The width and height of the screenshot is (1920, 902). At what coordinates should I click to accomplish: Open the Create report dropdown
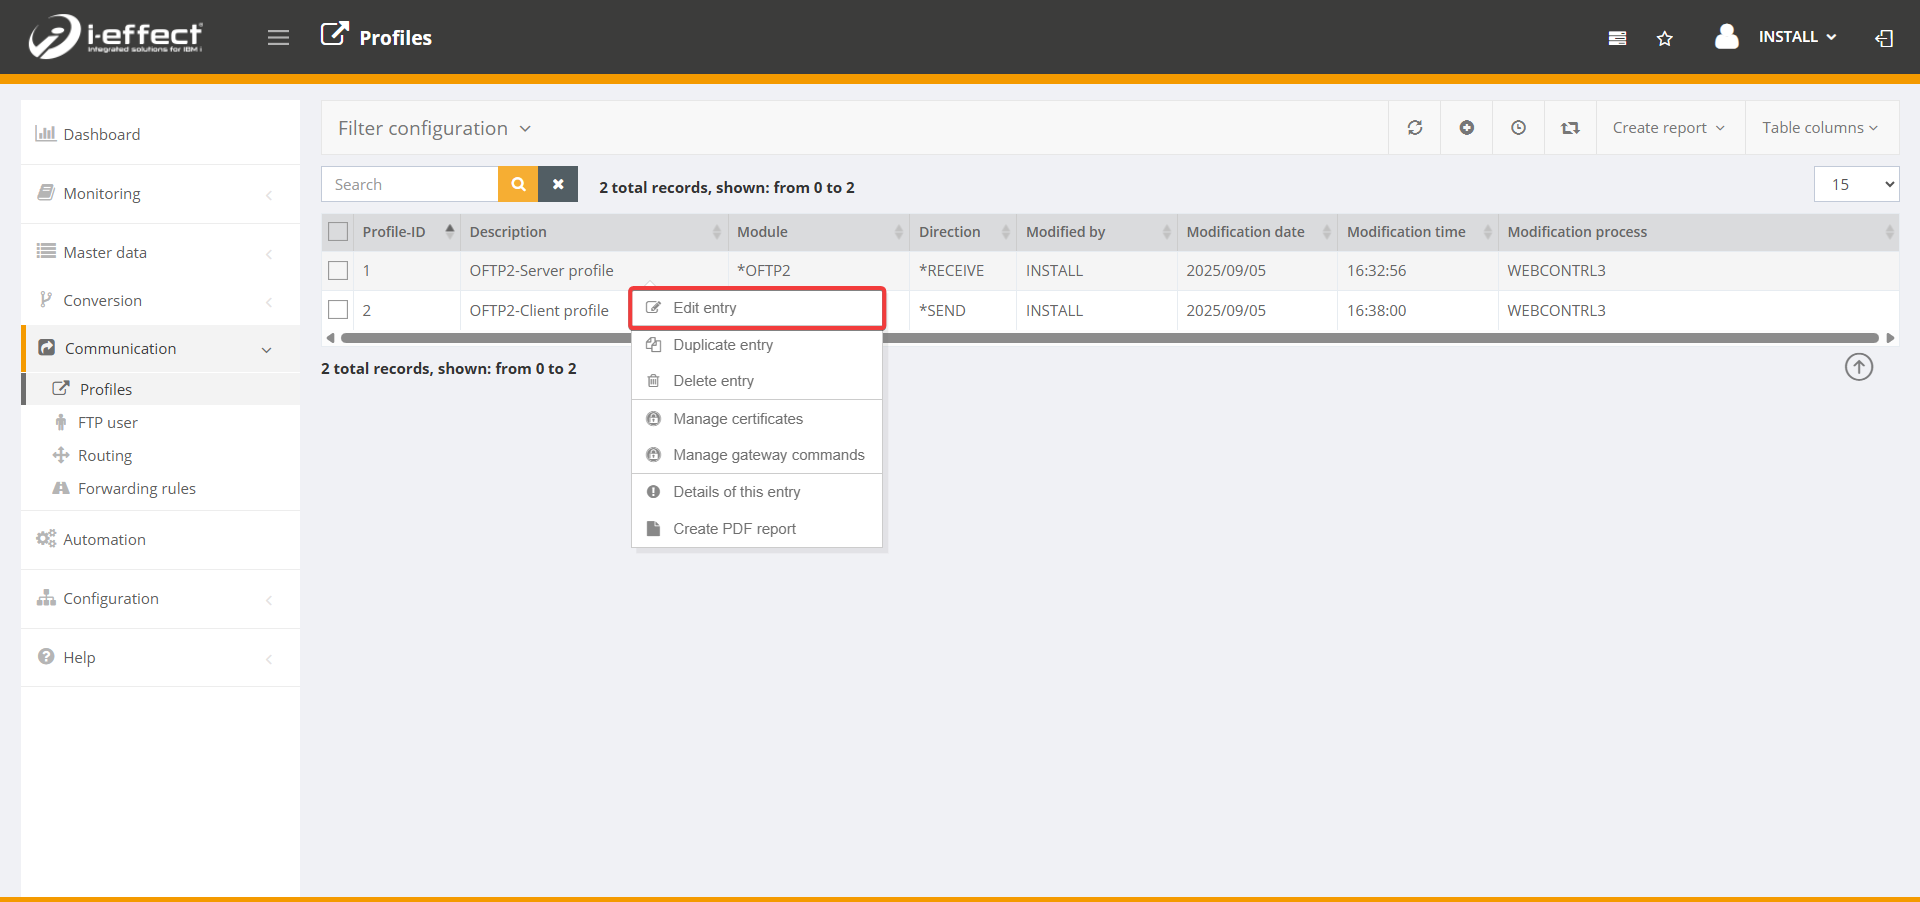(1668, 128)
